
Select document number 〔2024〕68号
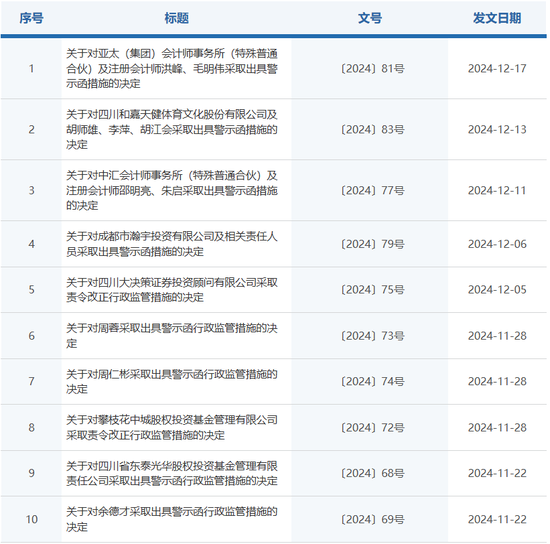point(373,474)
